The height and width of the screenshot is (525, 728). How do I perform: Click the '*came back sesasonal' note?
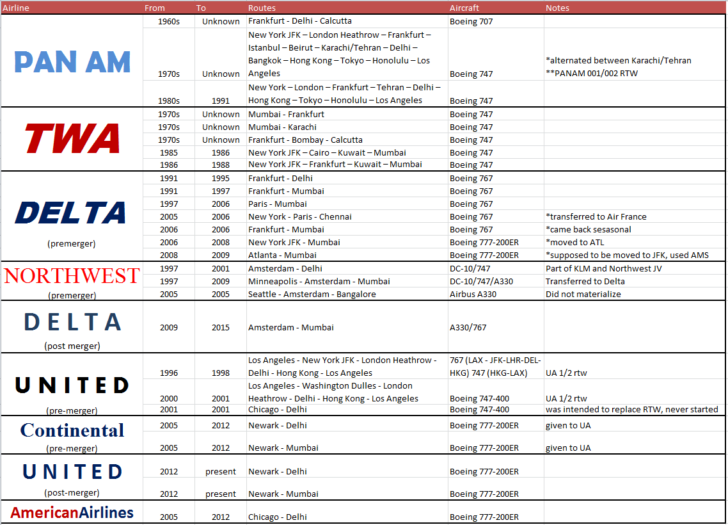click(x=589, y=229)
